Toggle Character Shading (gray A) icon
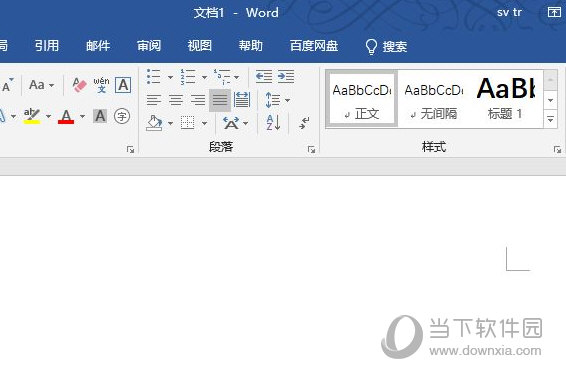566x380 pixels. pyautogui.click(x=100, y=116)
